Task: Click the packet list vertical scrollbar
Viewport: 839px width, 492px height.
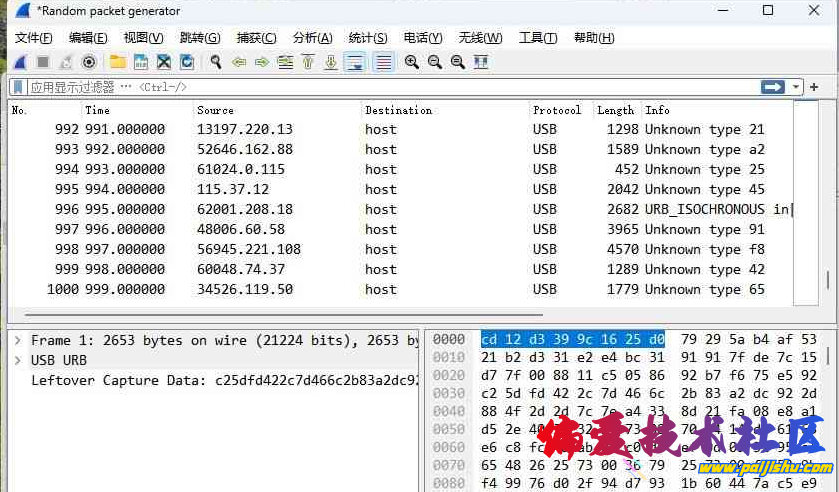Action: tap(827, 200)
